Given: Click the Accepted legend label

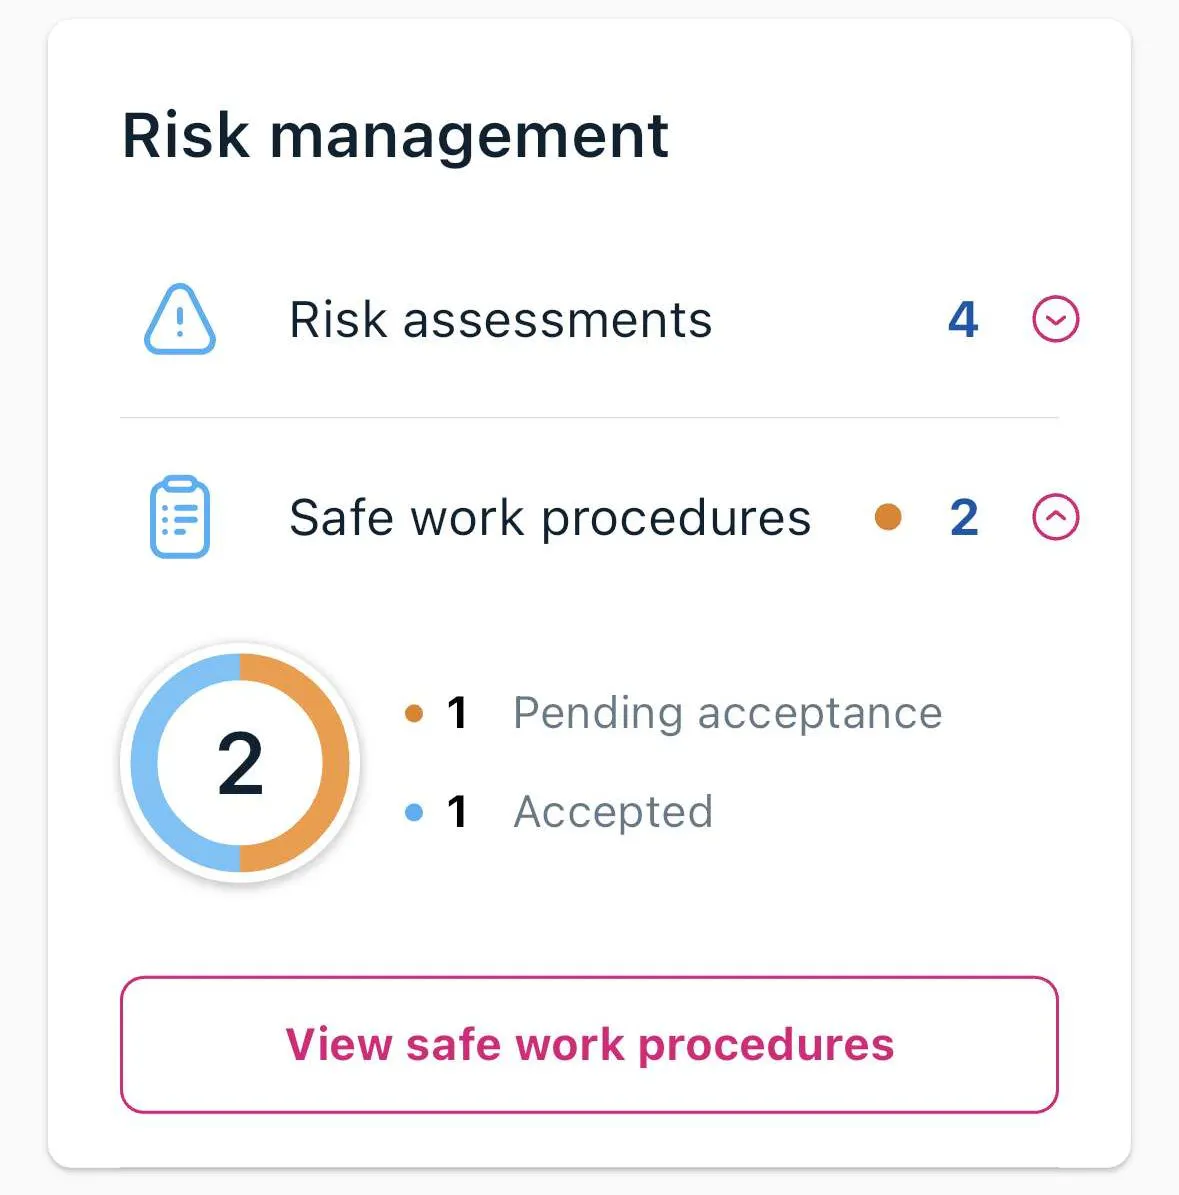Looking at the screenshot, I should point(613,812).
